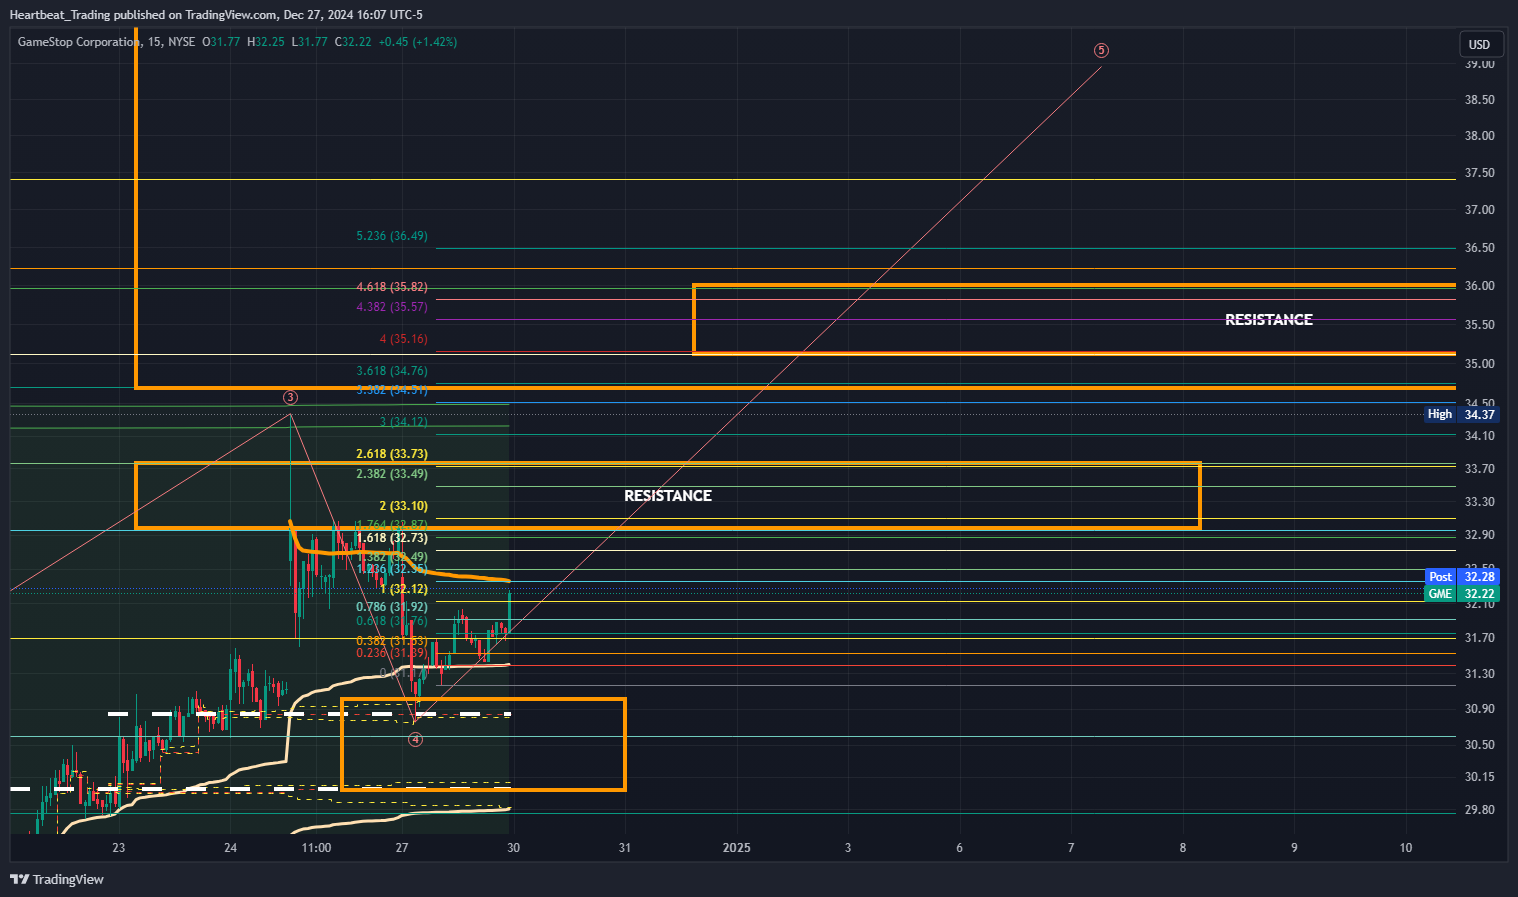The height and width of the screenshot is (897, 1518).
Task: Click the RESISTANCE label near 35.50
Action: click(1269, 320)
